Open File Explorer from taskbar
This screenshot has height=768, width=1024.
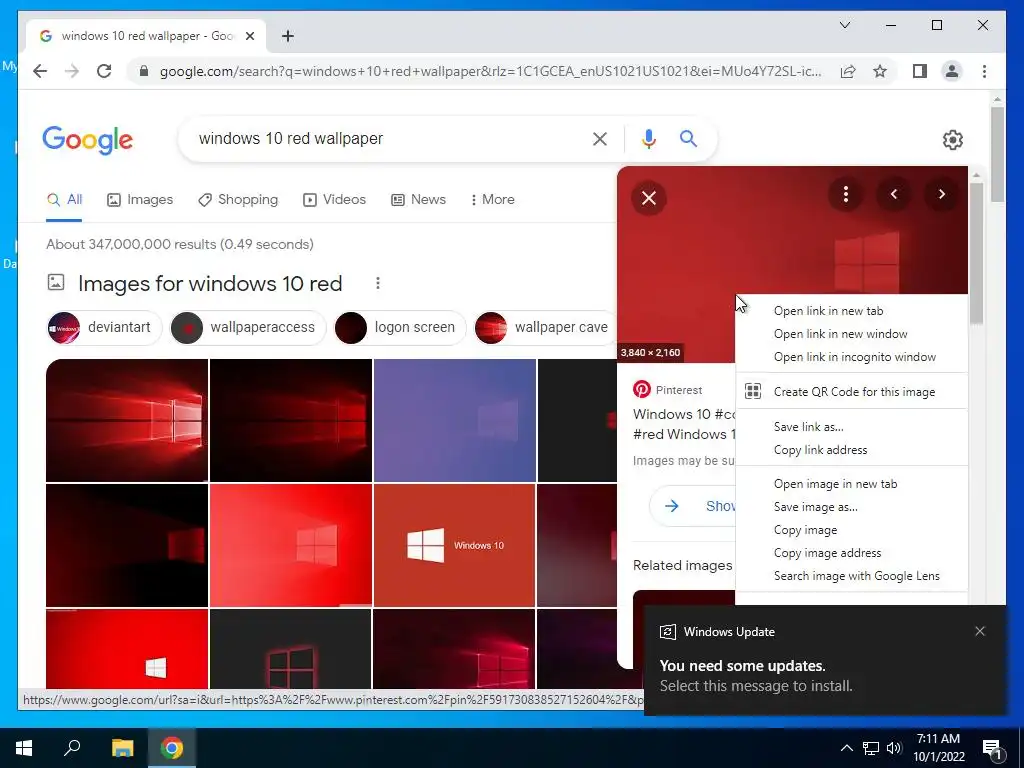[122, 748]
